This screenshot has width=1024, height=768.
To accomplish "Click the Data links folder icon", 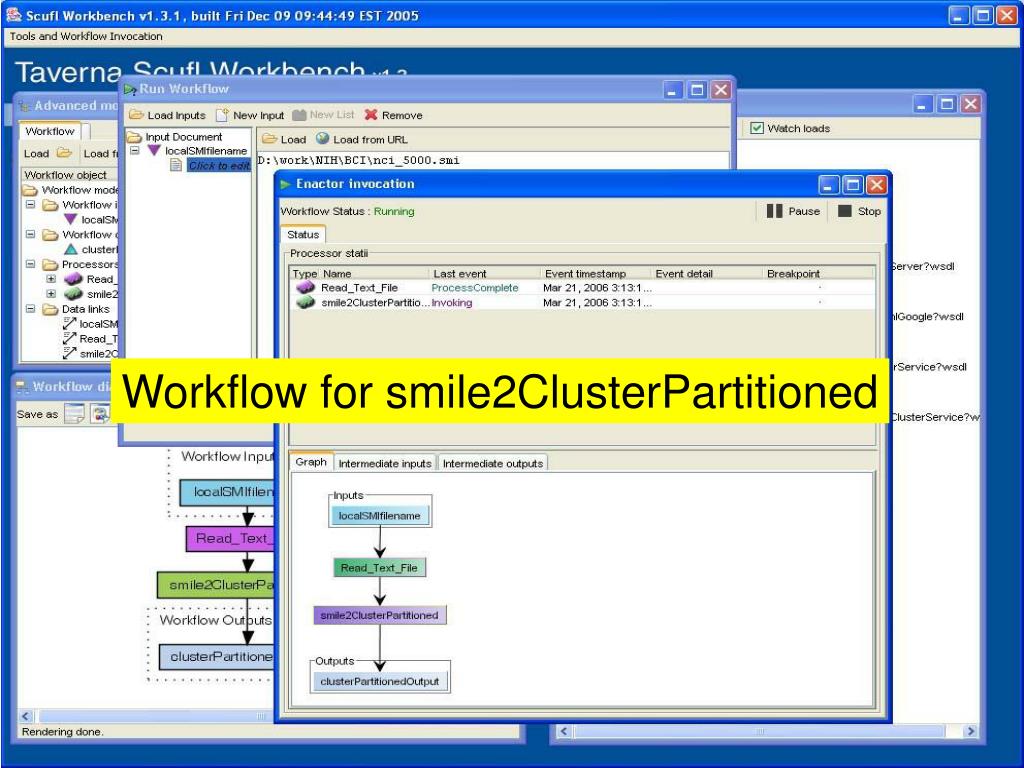I will (x=50, y=309).
